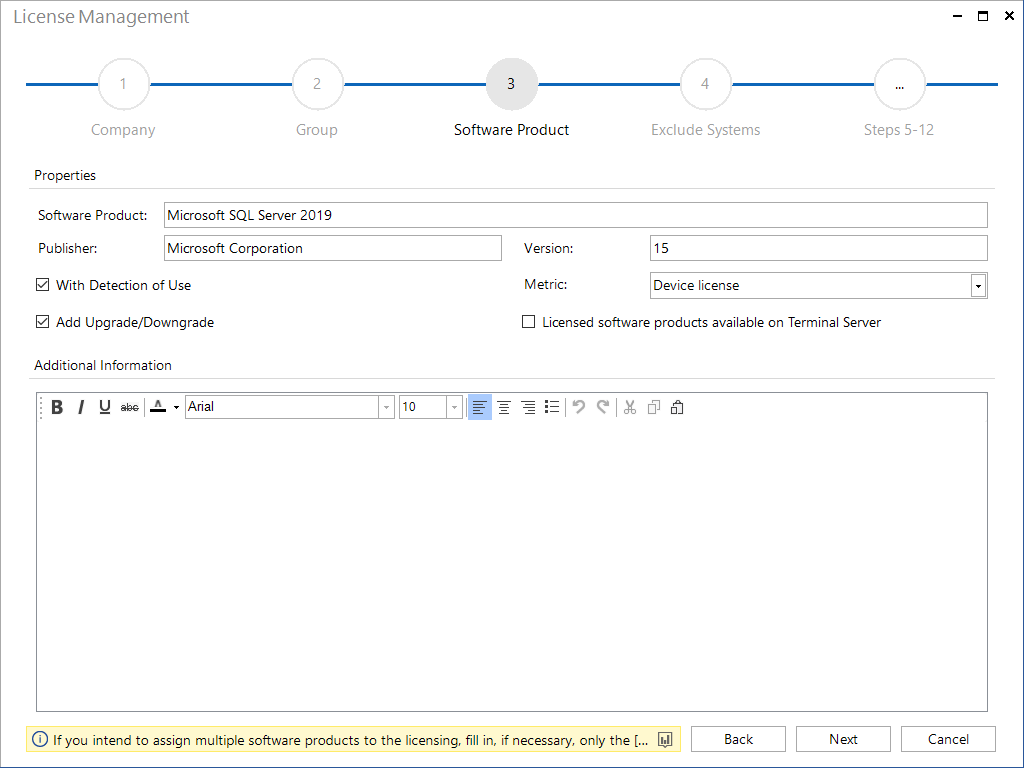Paste from the clipboard
1024x768 pixels.
[677, 408]
